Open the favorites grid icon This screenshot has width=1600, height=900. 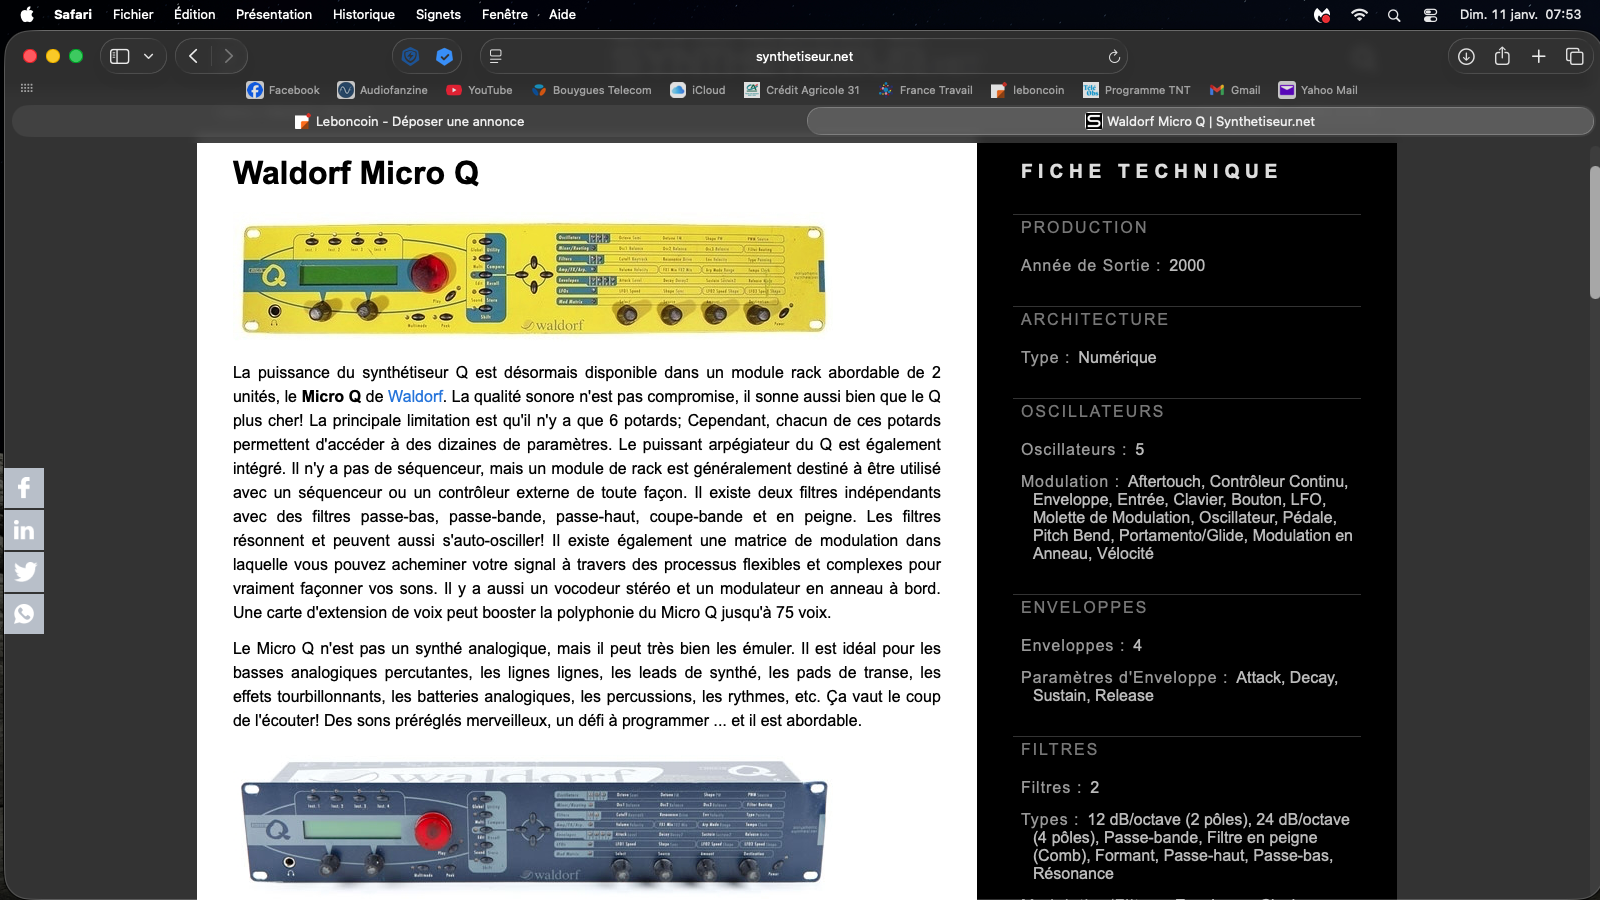[x=27, y=88]
